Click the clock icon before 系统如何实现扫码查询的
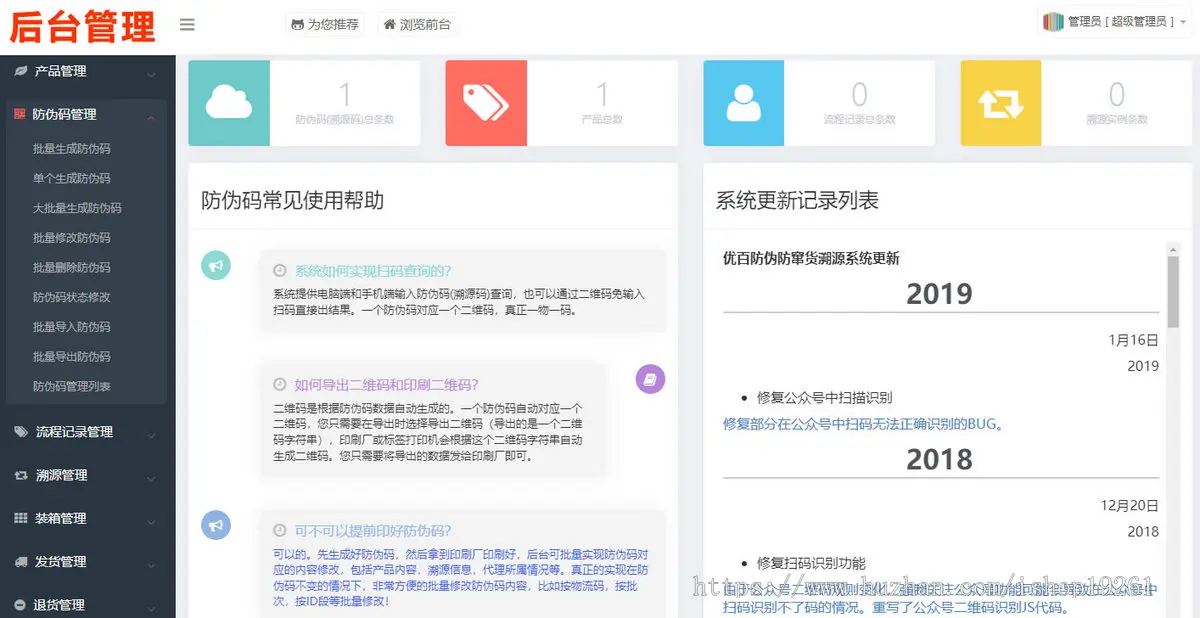 [280, 271]
